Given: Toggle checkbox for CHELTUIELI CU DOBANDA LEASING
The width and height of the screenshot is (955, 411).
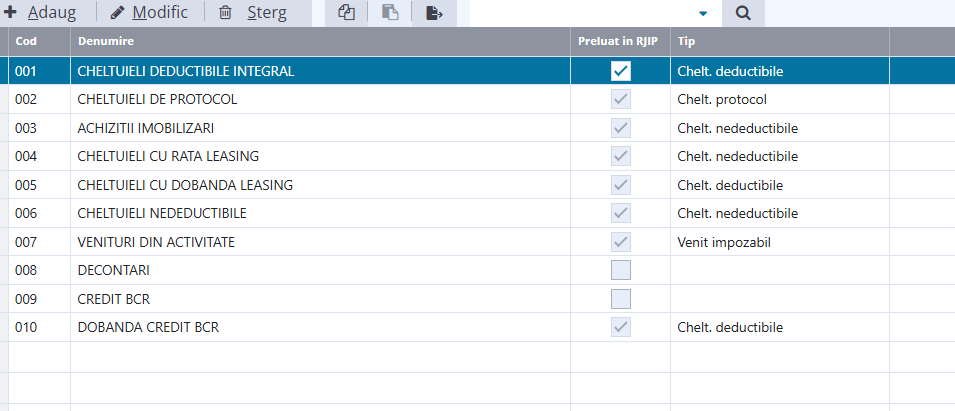Looking at the screenshot, I should (621, 185).
